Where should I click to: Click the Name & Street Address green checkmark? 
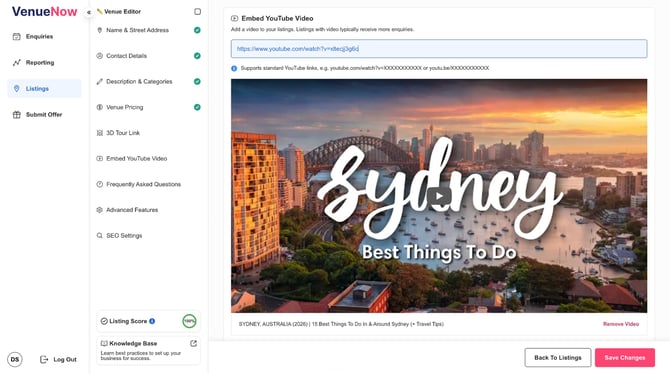197,30
